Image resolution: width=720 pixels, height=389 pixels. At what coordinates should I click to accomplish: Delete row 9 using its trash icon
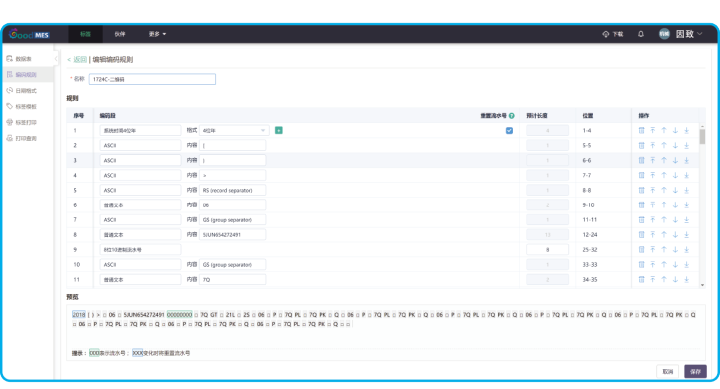pos(641,249)
